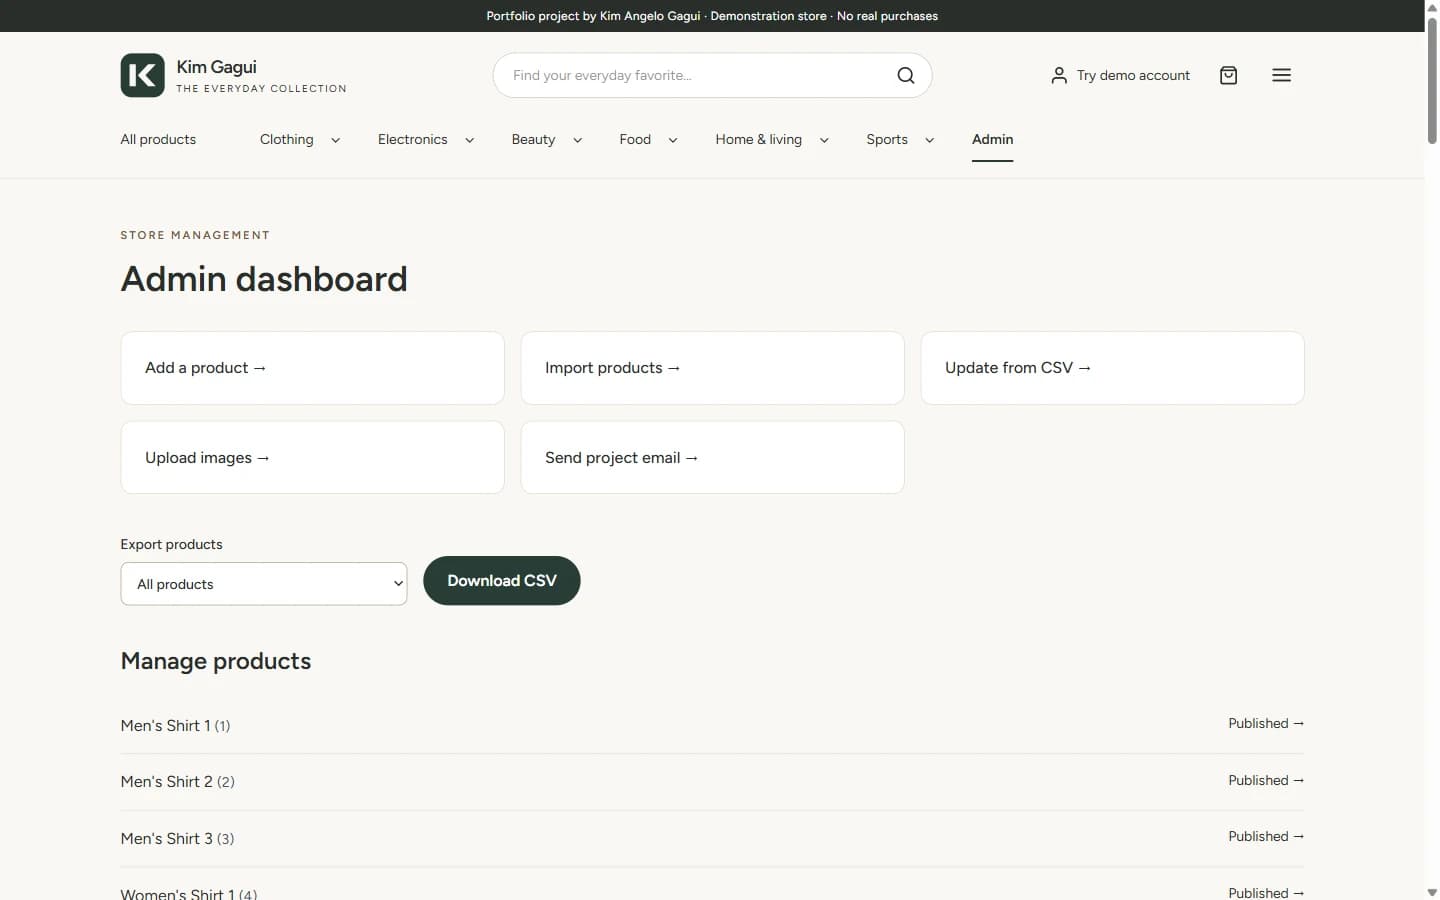Click Published status for Men's Shirt 3
This screenshot has height=900, width=1440.
tap(1266, 836)
